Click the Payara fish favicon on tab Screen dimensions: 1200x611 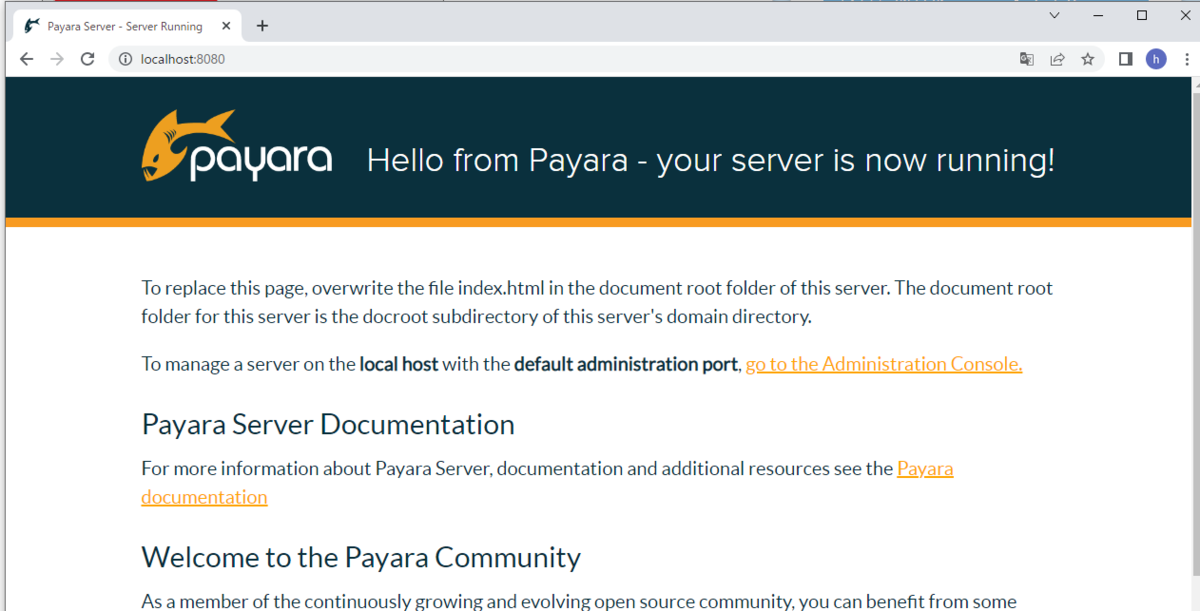coord(32,26)
